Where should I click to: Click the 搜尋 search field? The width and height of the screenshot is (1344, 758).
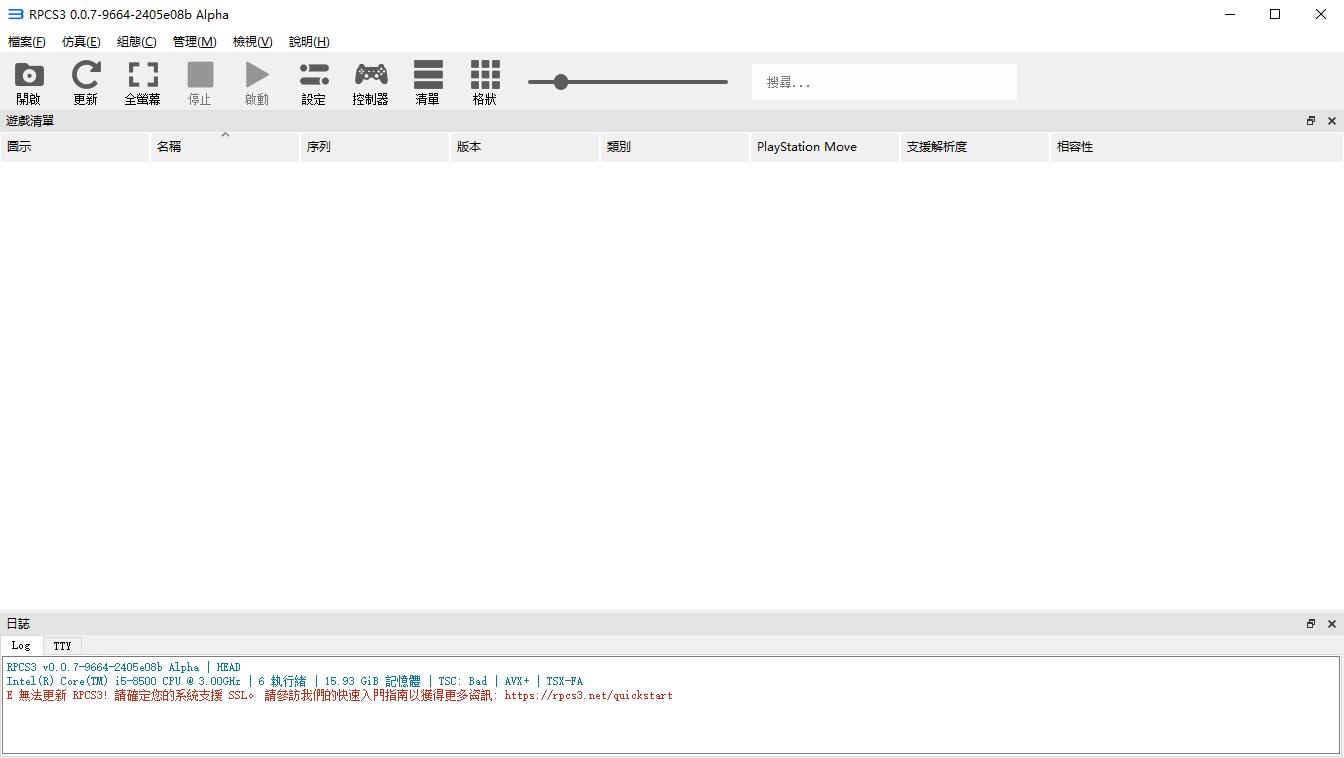tap(884, 82)
